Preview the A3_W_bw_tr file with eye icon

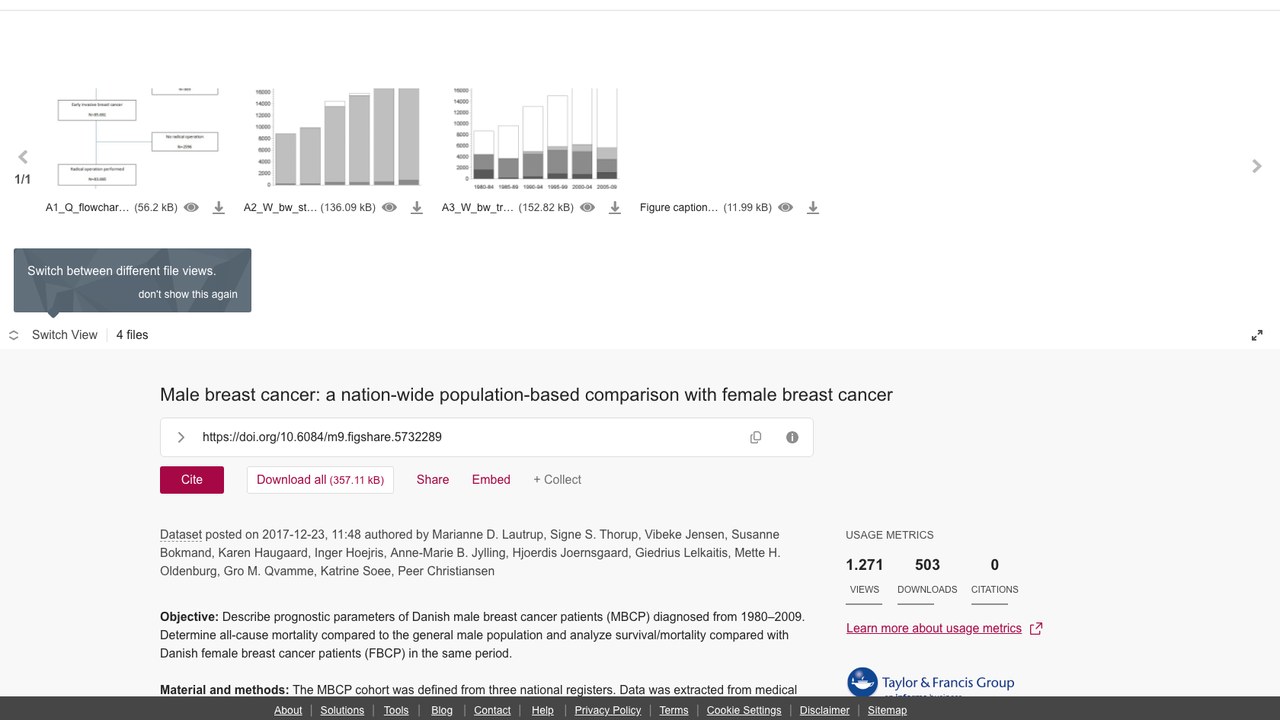587,208
